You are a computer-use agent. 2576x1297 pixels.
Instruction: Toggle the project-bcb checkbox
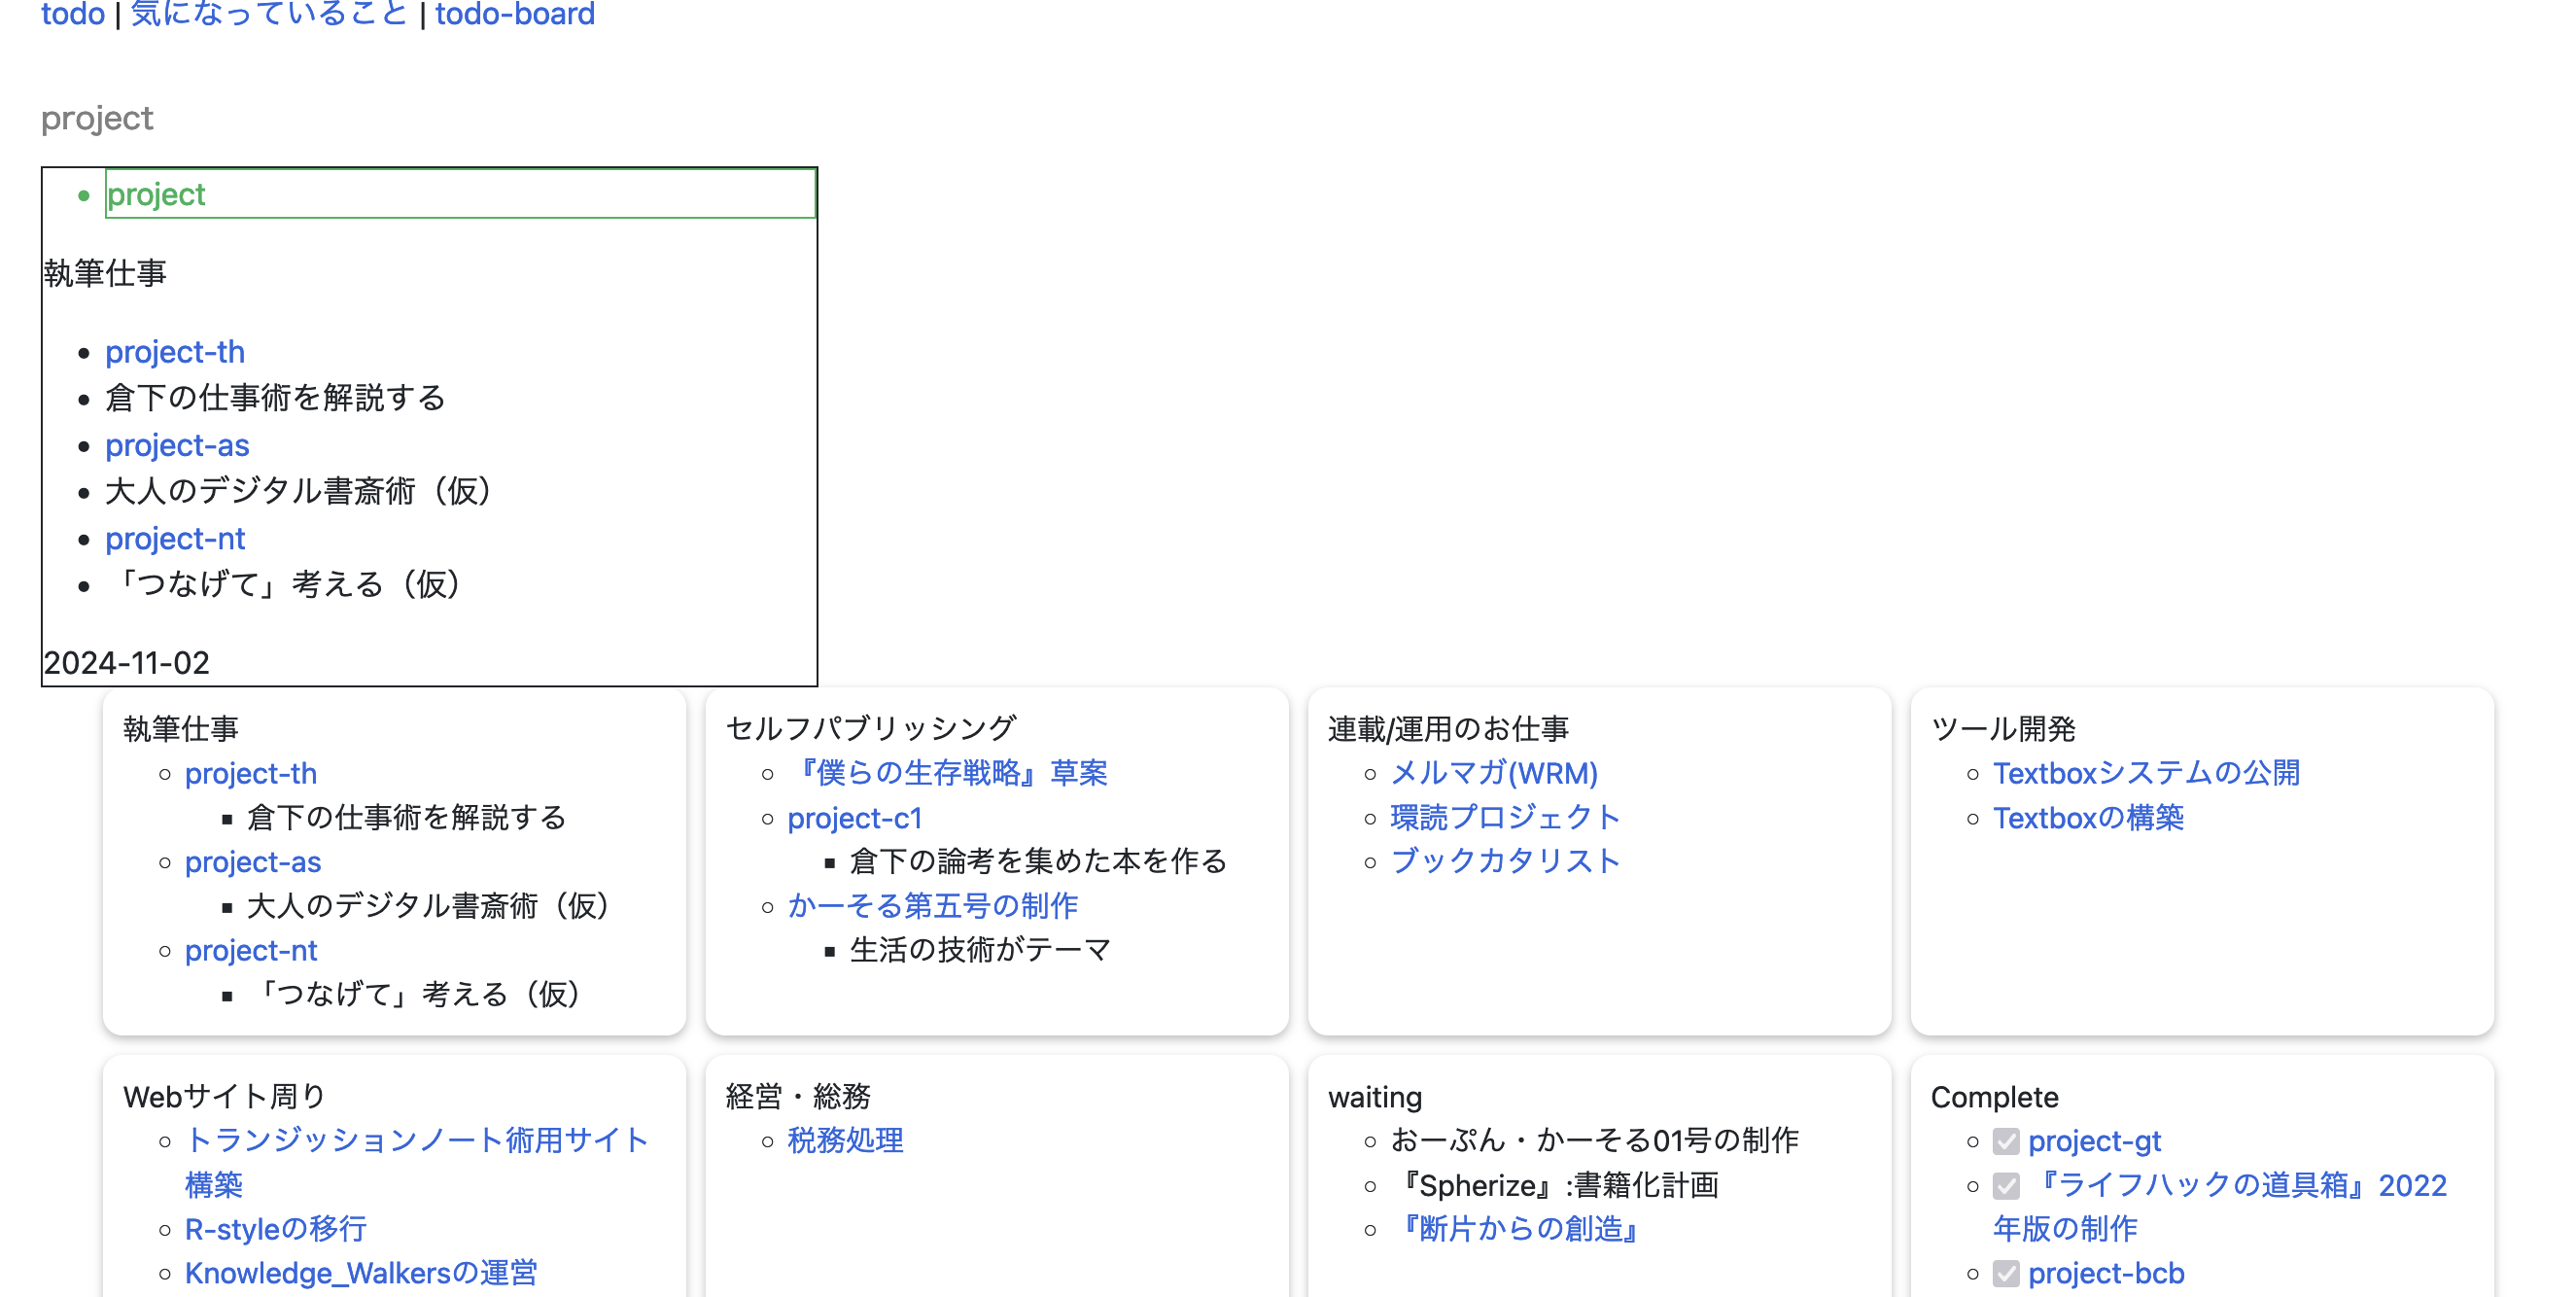coord(2006,1274)
